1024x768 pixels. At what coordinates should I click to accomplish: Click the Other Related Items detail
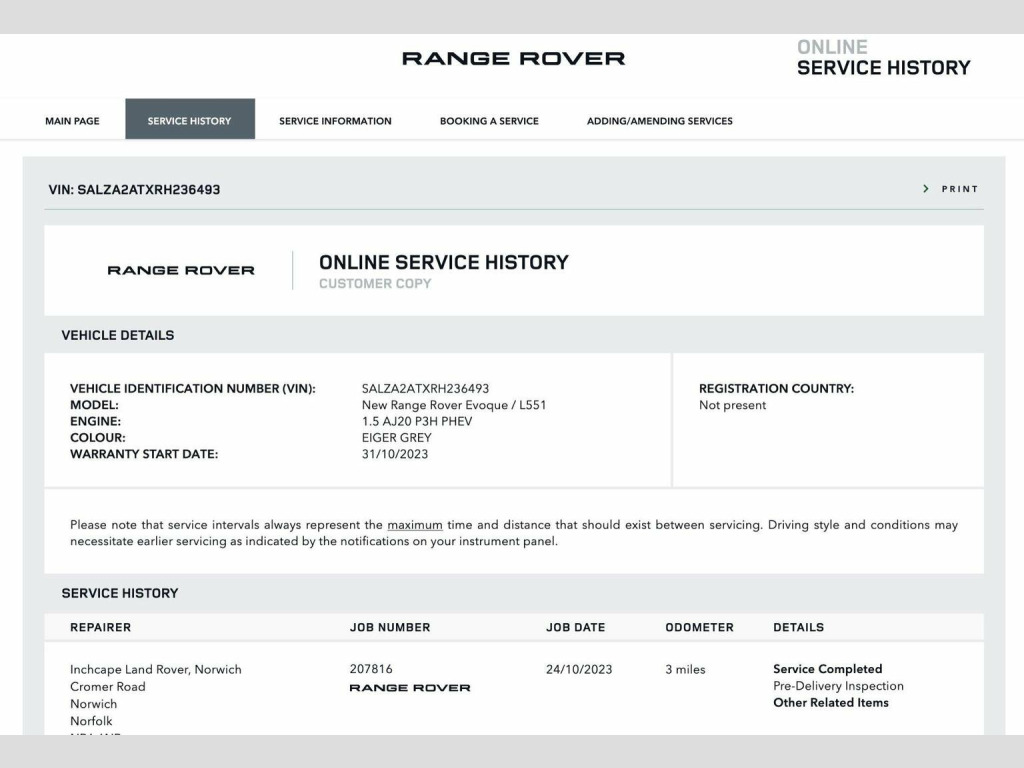pos(830,703)
